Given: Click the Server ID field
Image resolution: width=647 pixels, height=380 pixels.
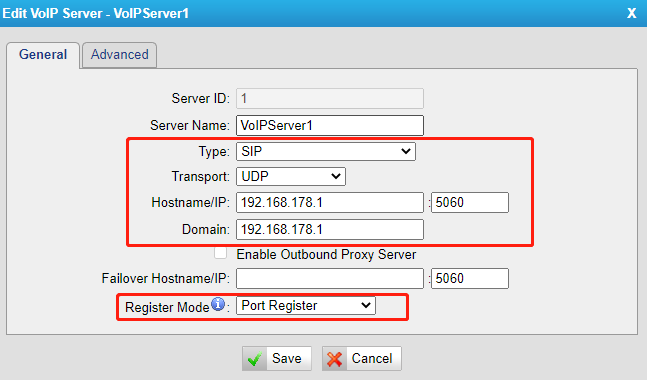Looking at the screenshot, I should (330, 98).
